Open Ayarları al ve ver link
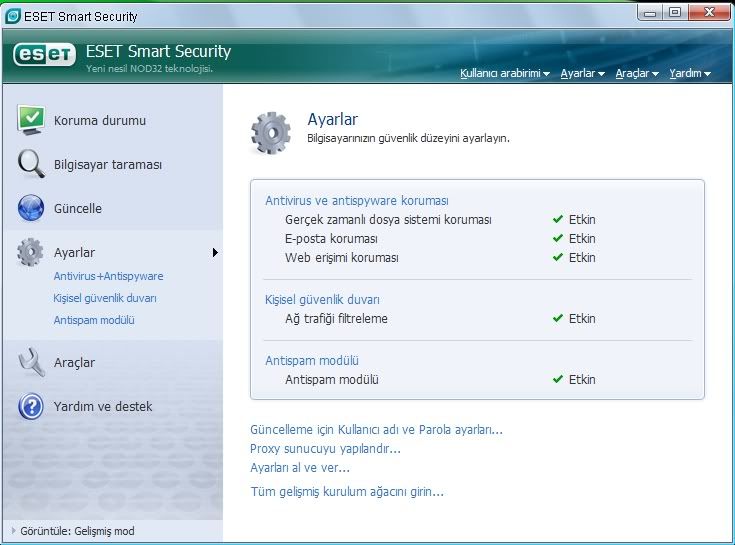 click(x=300, y=468)
